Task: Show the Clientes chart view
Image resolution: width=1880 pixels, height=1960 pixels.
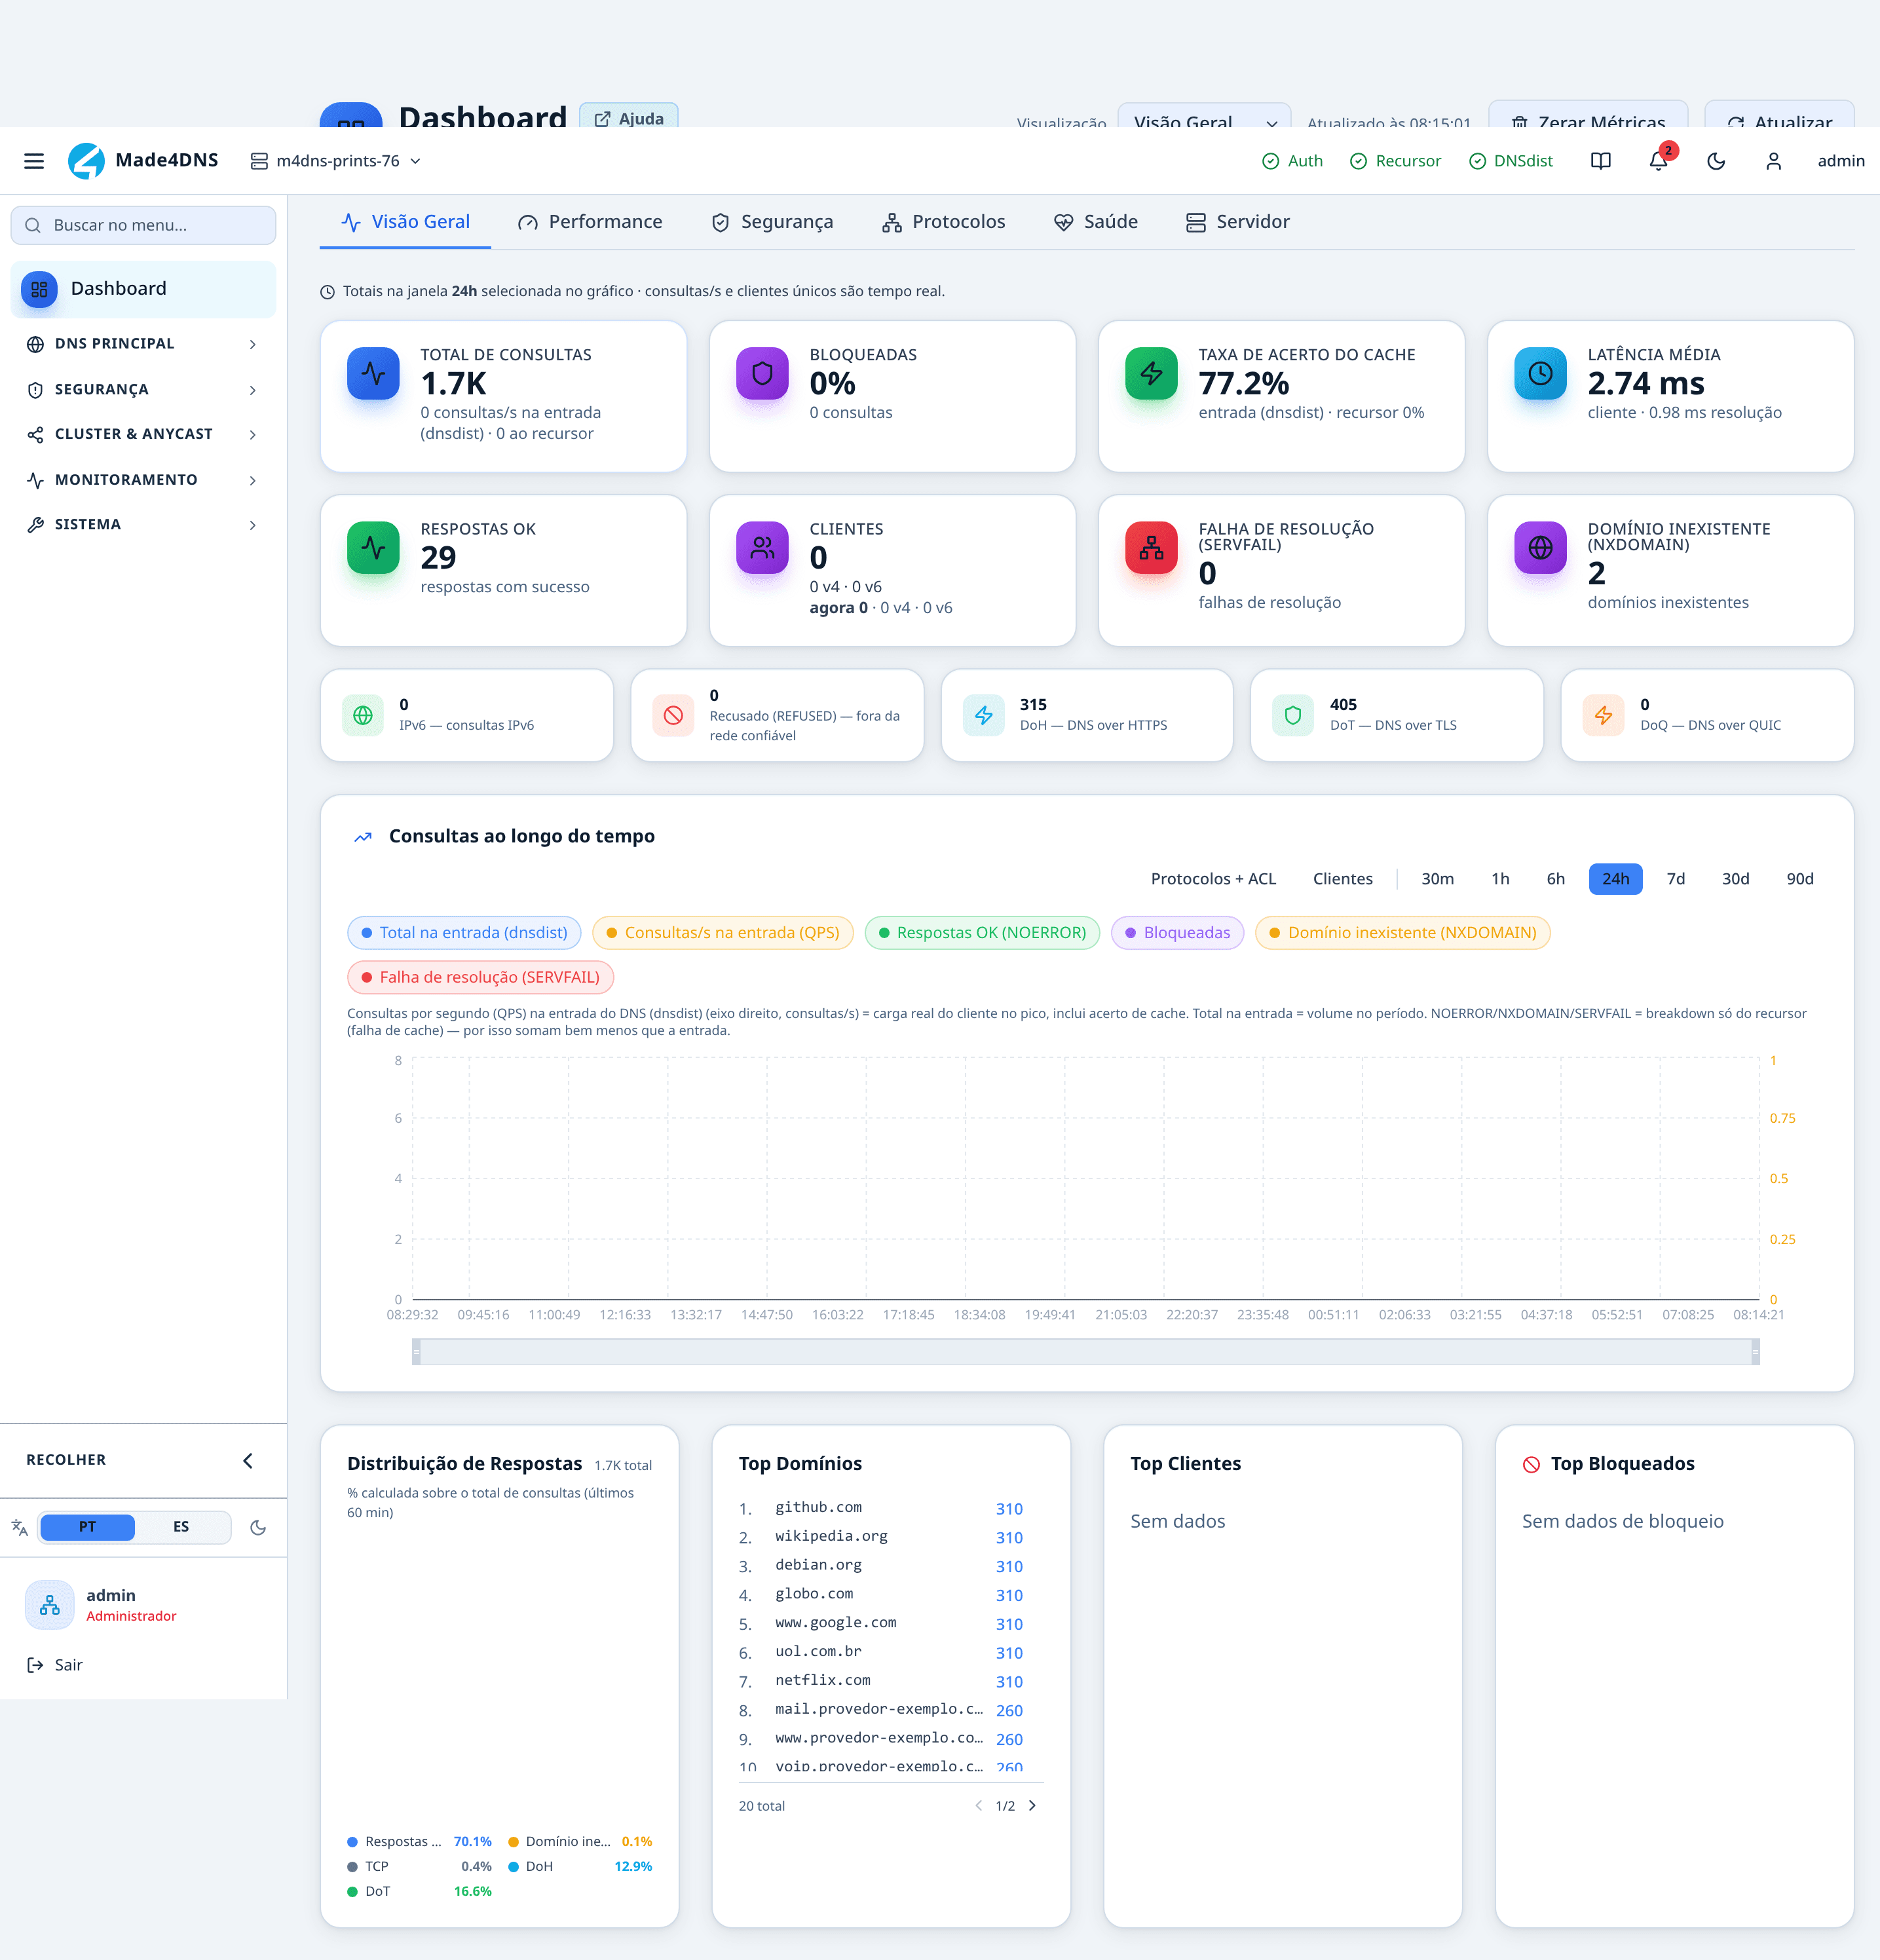Action: [x=1343, y=879]
